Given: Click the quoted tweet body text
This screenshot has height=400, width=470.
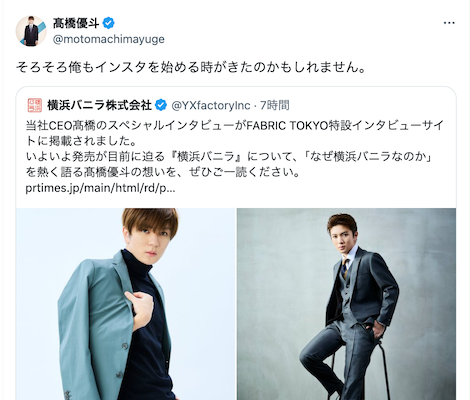Looking at the screenshot, I should [x=234, y=157].
